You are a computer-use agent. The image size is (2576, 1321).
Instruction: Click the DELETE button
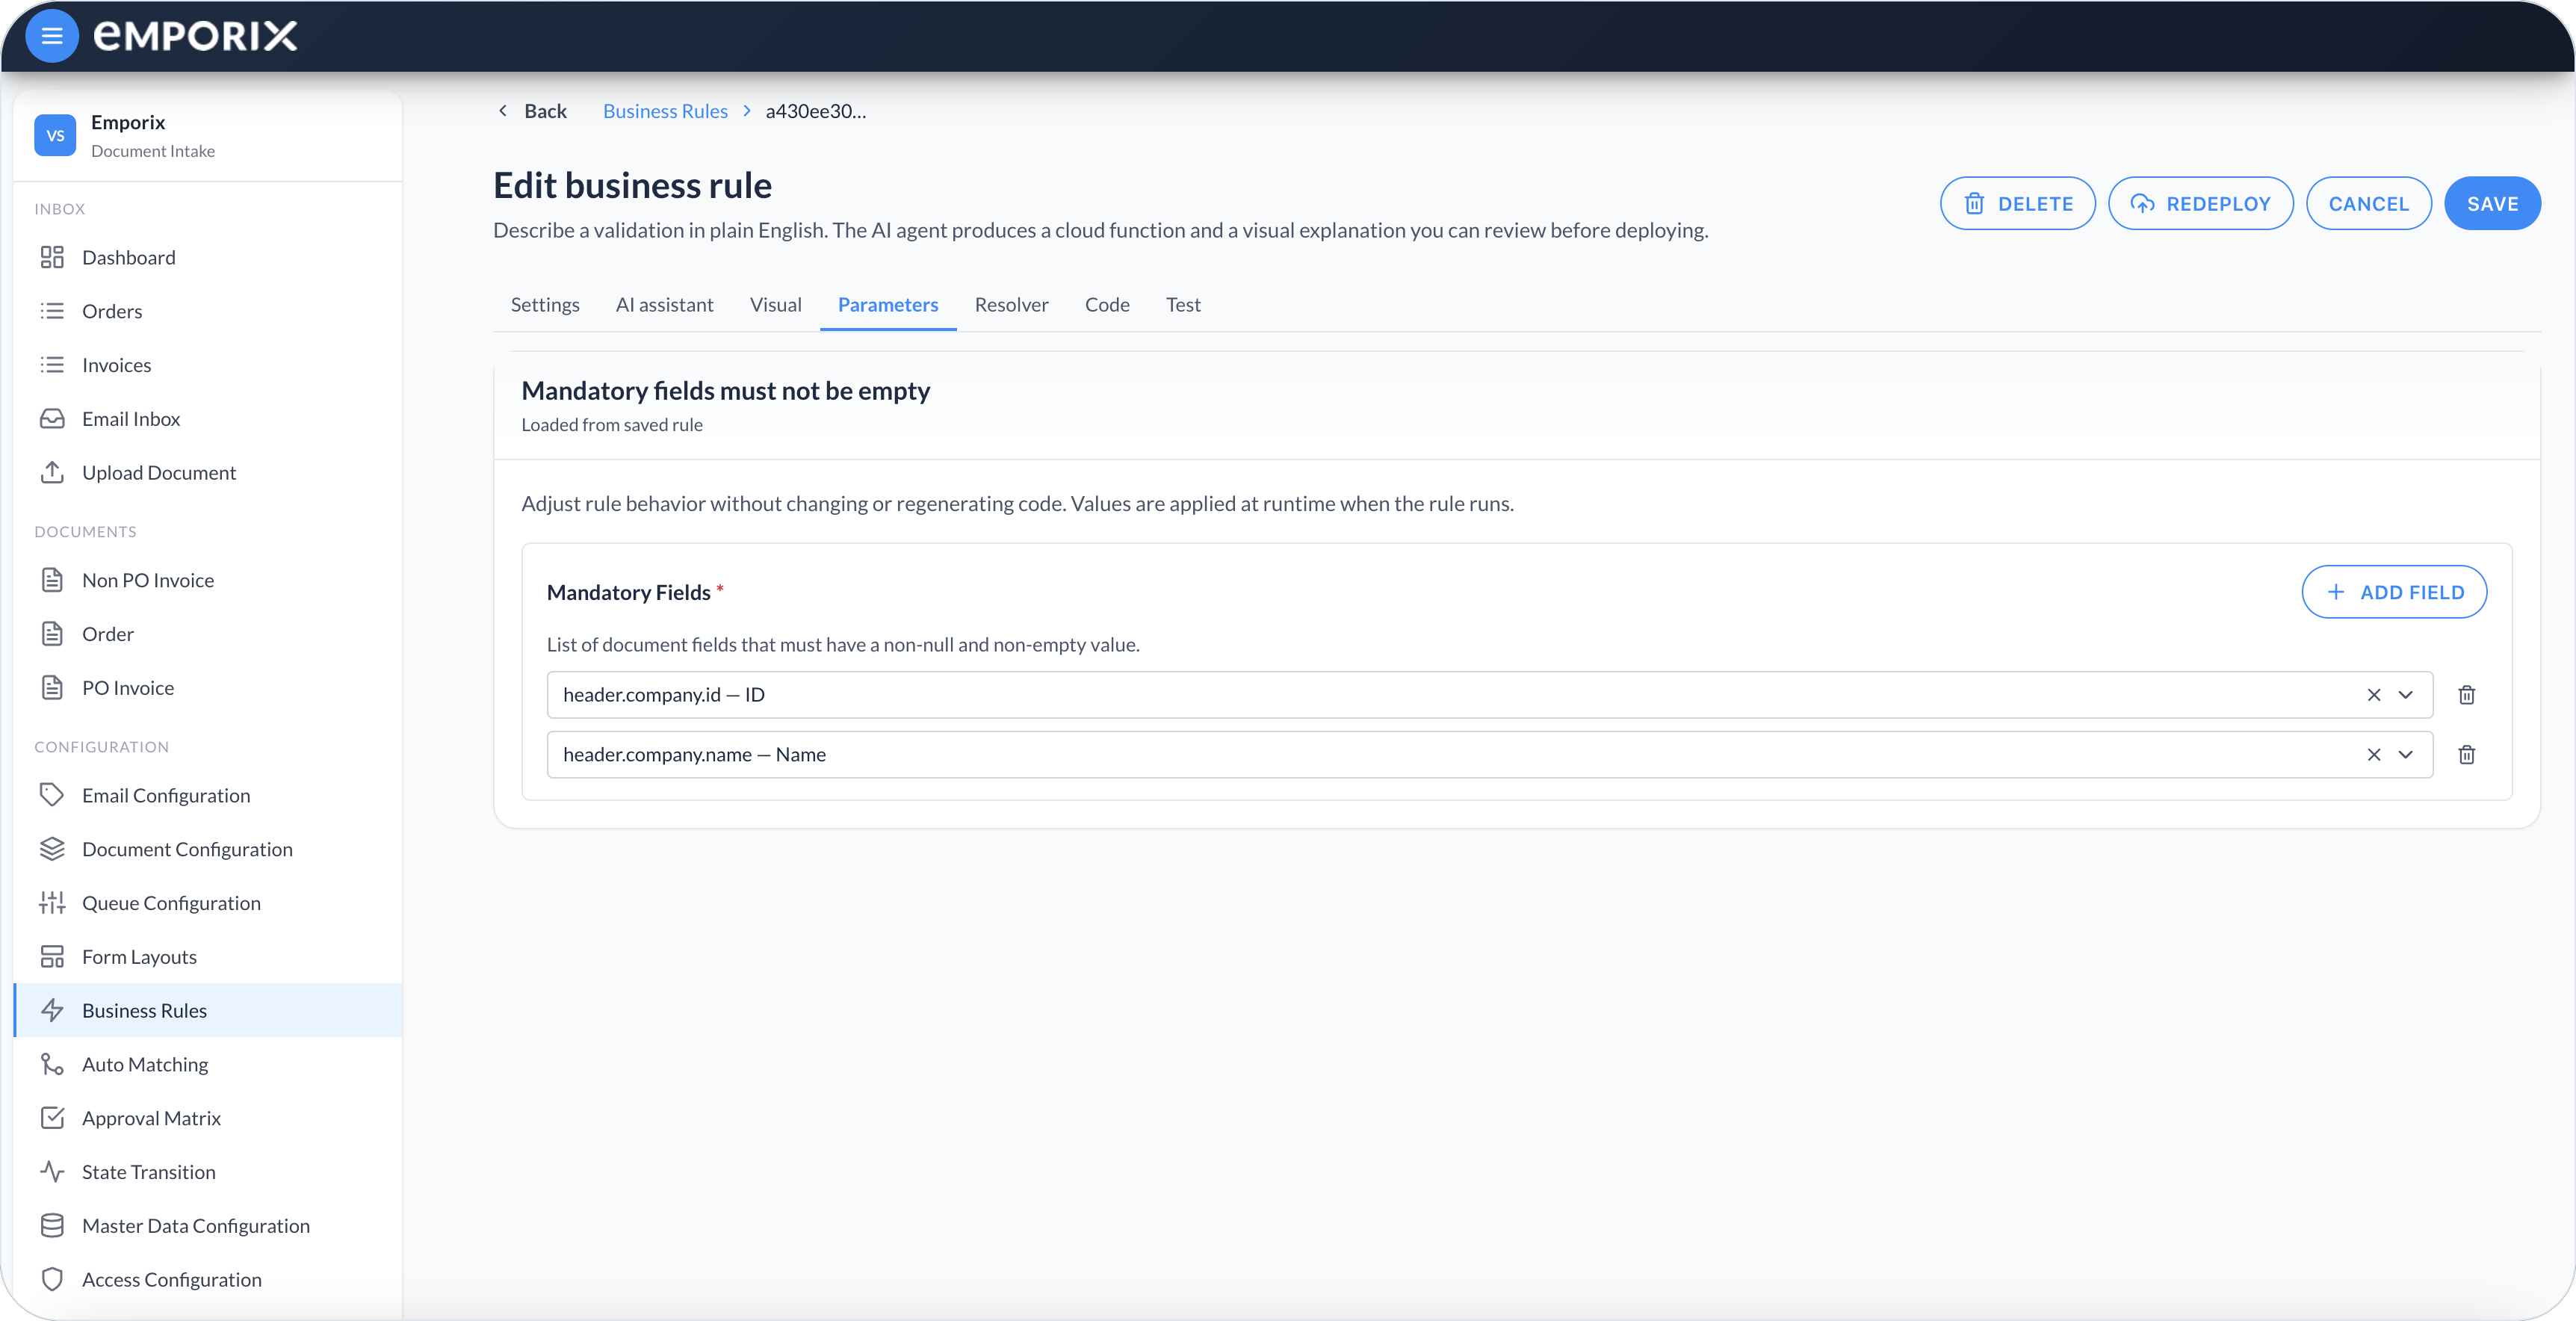(x=2017, y=204)
